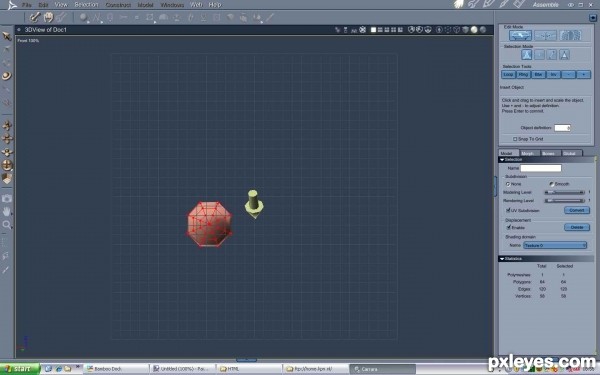Toggle UV Subdivision checkbox

click(x=508, y=210)
